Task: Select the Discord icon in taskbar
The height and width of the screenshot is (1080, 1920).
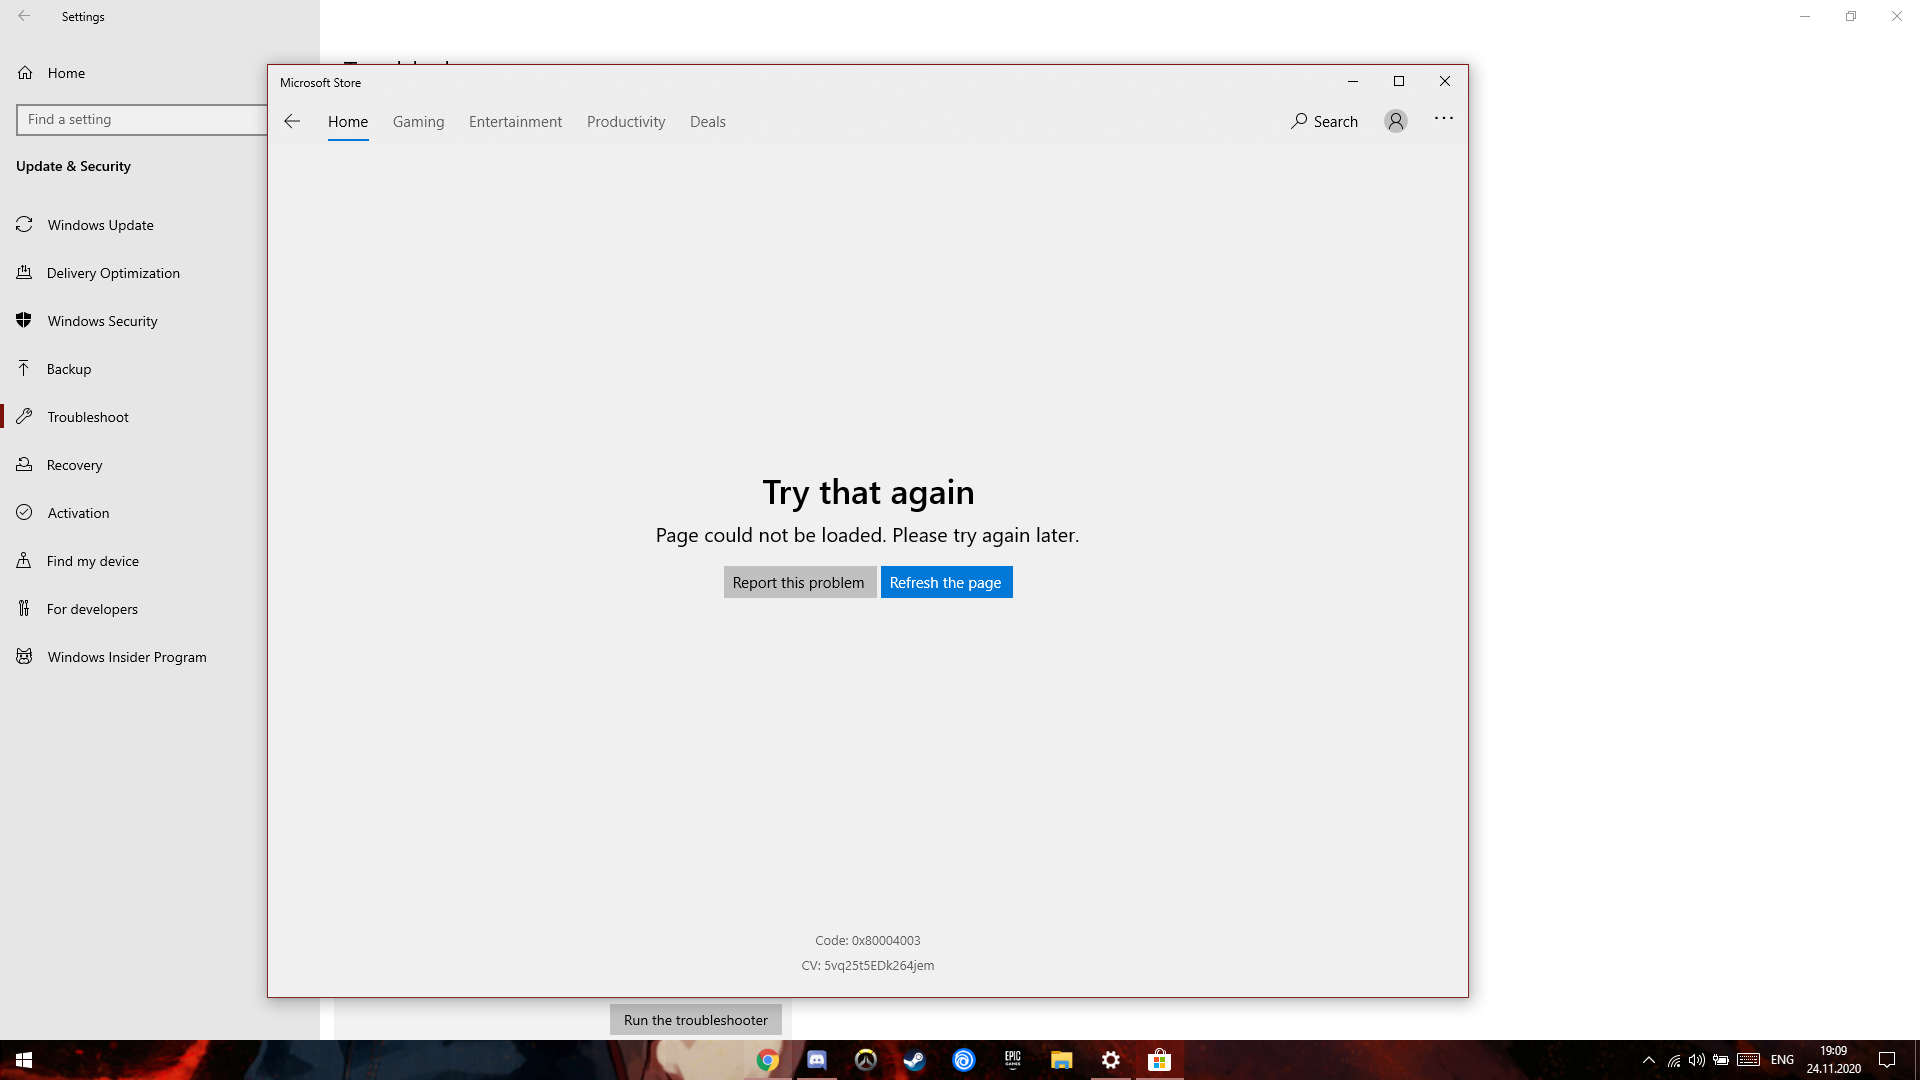Action: [x=816, y=1059]
